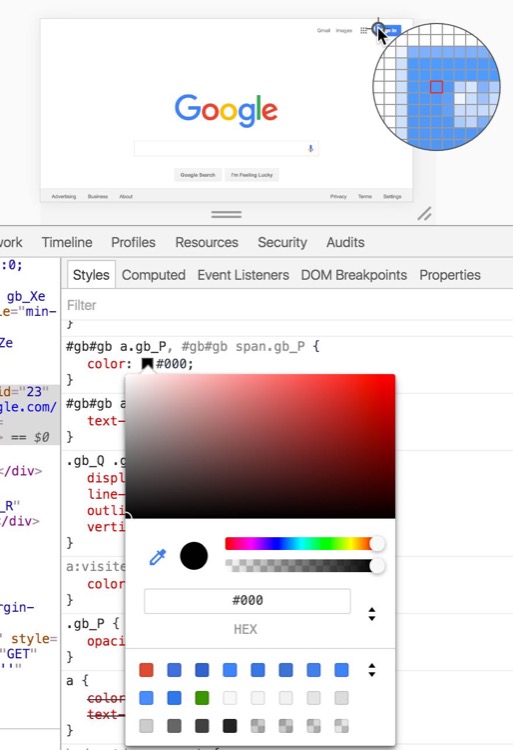Select the darkest black palette swatch
This screenshot has height=750, width=513.
coord(229,726)
